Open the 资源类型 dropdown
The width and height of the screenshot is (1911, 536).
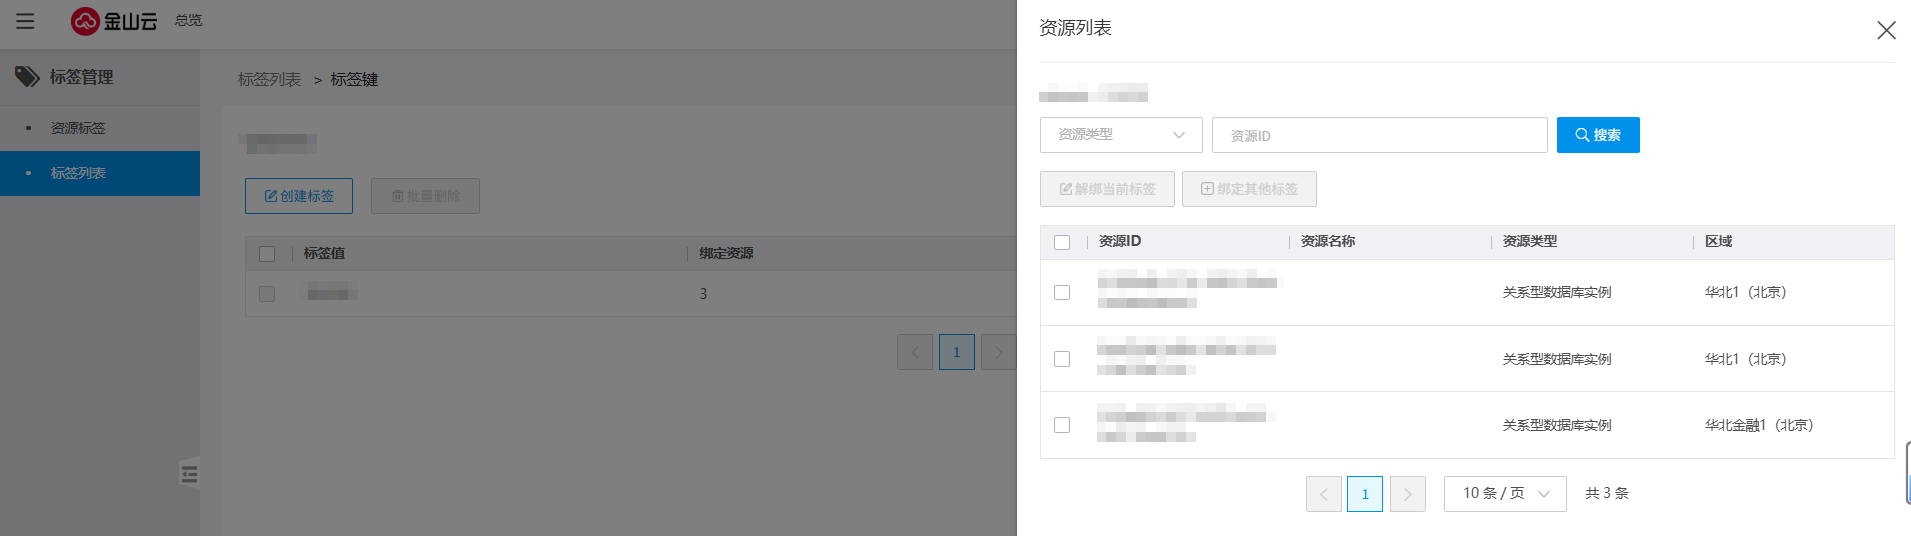tap(1121, 135)
